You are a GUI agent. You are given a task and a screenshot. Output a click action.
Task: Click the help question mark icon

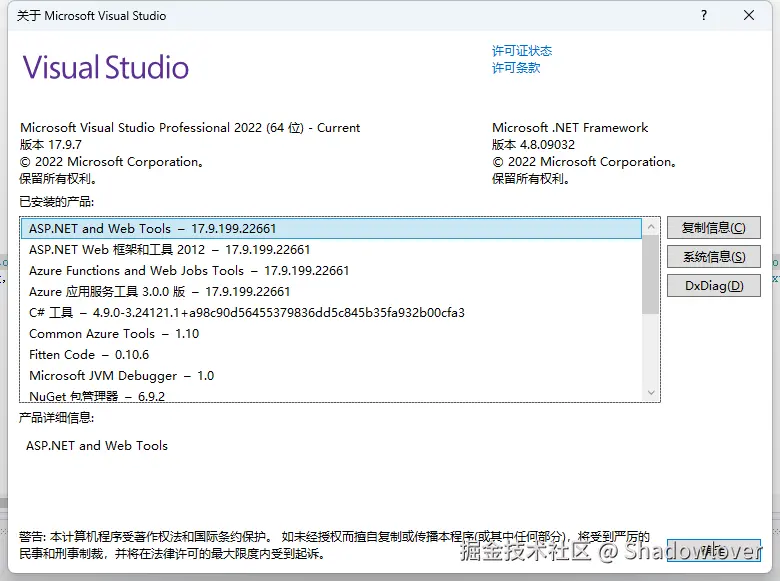pos(703,15)
